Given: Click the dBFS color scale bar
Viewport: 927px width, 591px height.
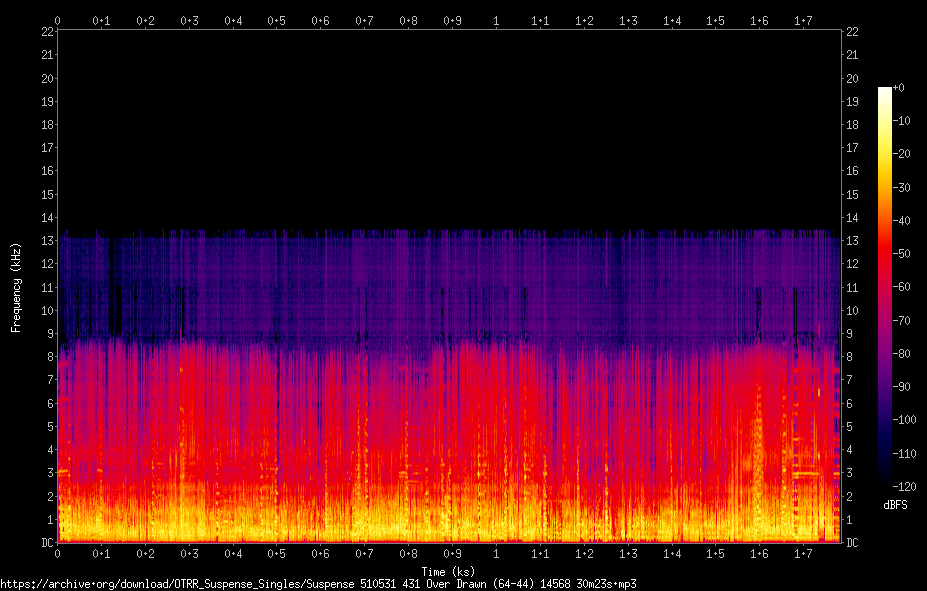Looking at the screenshot, I should click(x=884, y=285).
